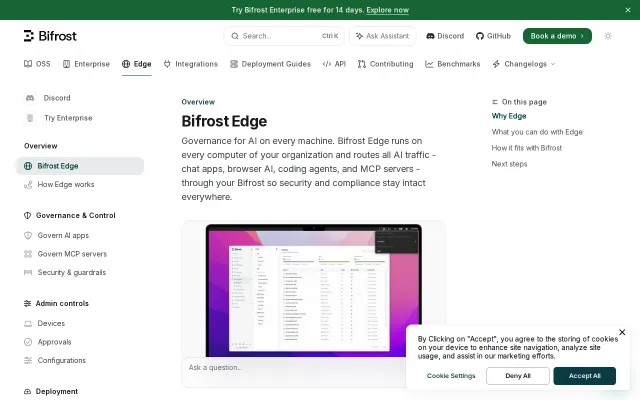Go to the API tab
This screenshot has width=640, height=400.
point(334,64)
